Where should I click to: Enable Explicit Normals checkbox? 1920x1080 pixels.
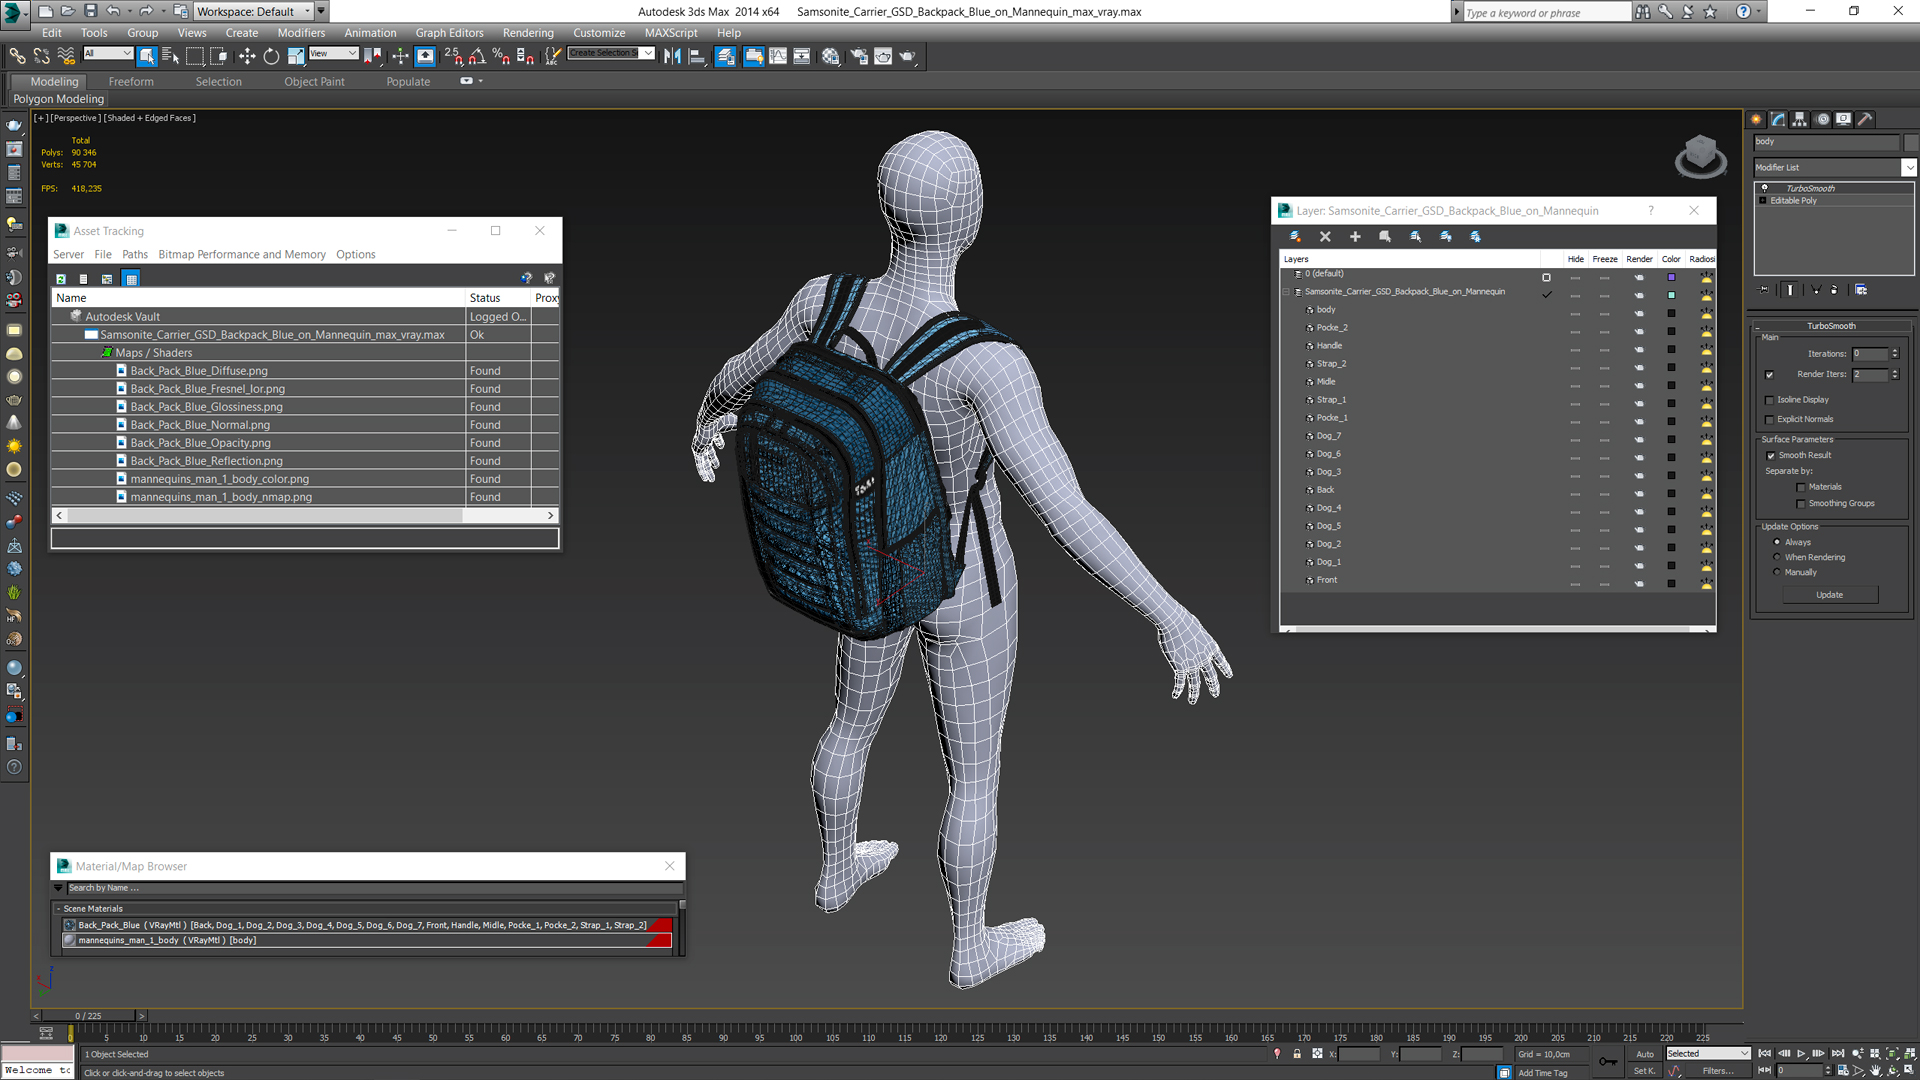click(x=1769, y=420)
